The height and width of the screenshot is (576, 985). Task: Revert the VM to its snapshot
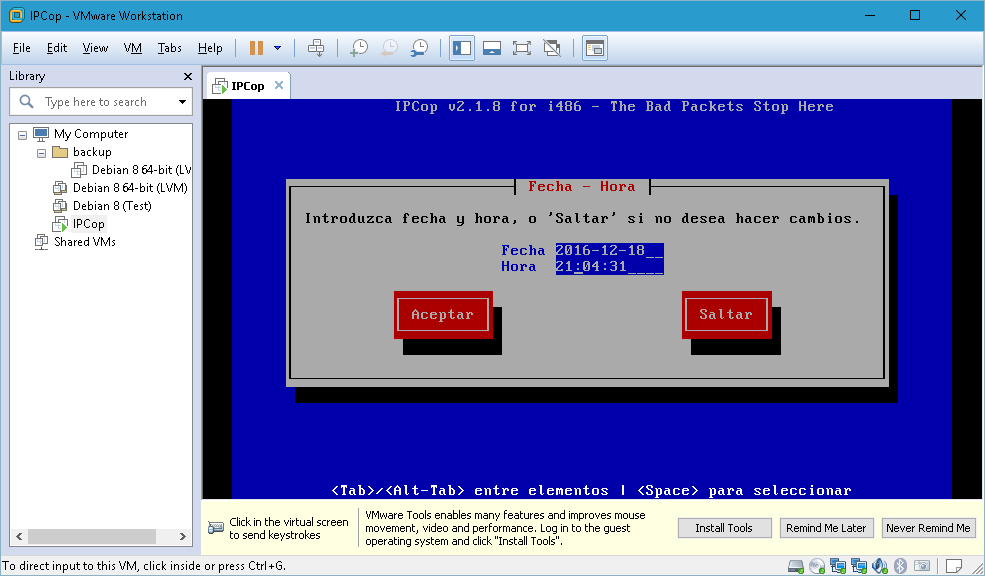(389, 47)
